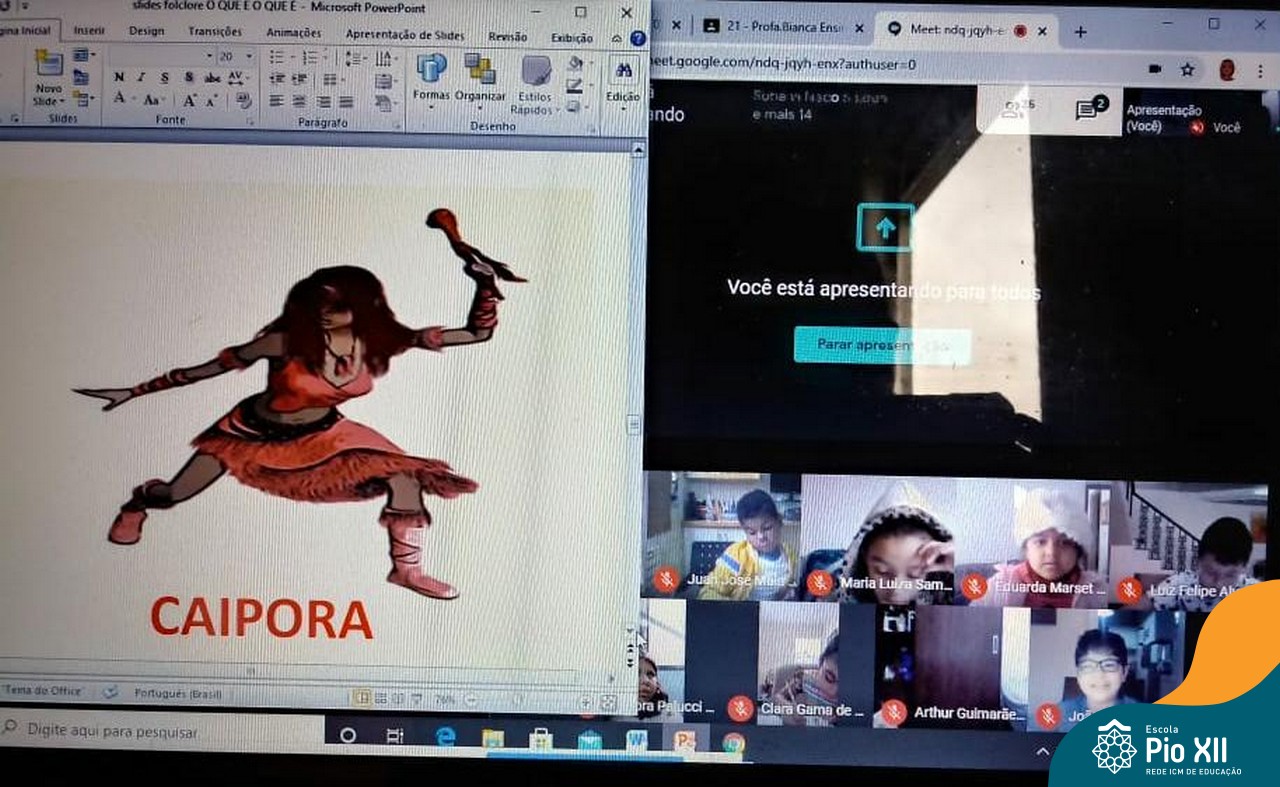Viewport: 1280px width, 787px height.
Task: Click the Cortana circle taskbar icon
Action: 348,735
